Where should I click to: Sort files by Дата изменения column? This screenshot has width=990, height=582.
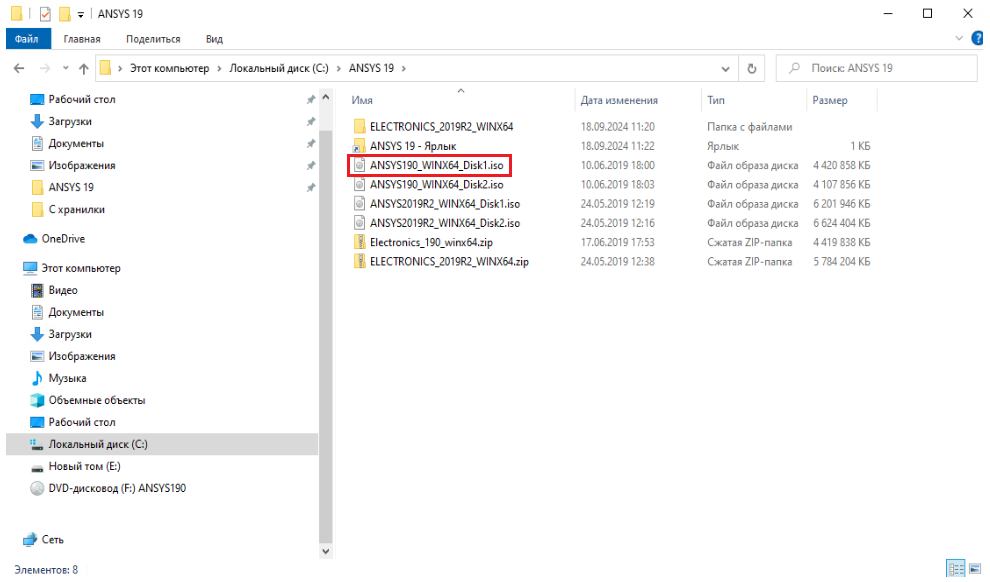pyautogui.click(x=619, y=100)
